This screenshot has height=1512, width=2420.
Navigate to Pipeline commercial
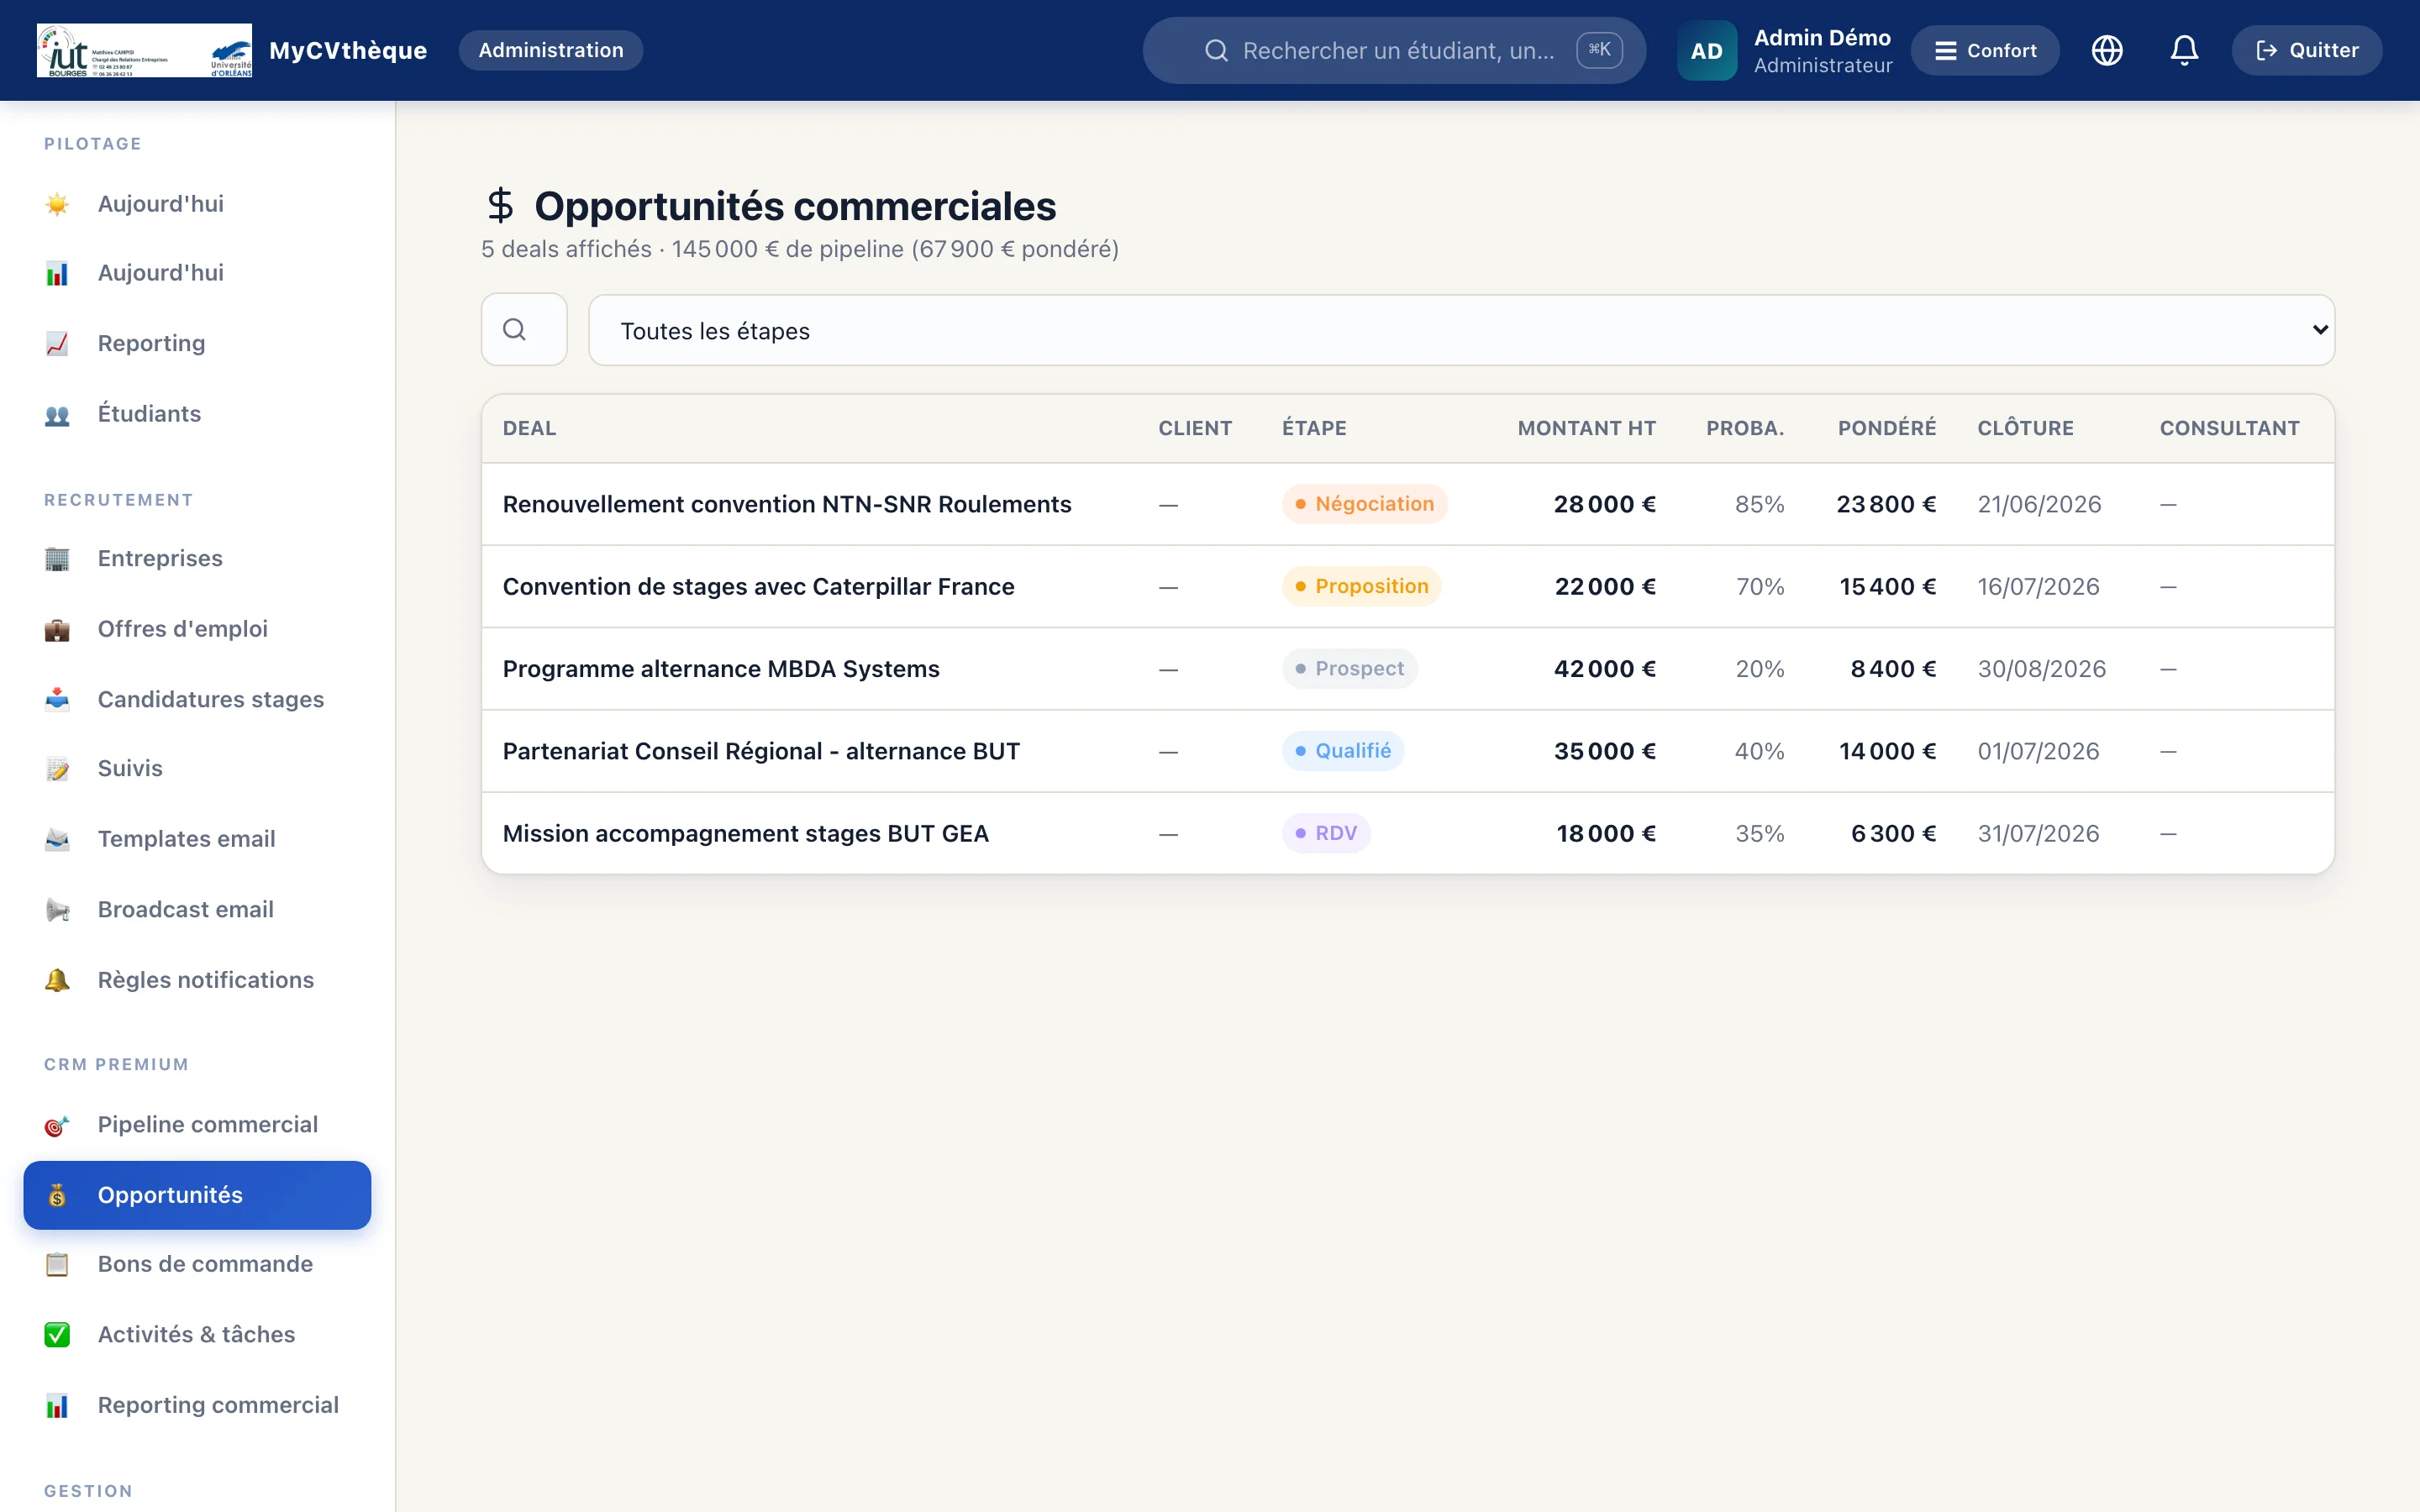click(197, 1125)
